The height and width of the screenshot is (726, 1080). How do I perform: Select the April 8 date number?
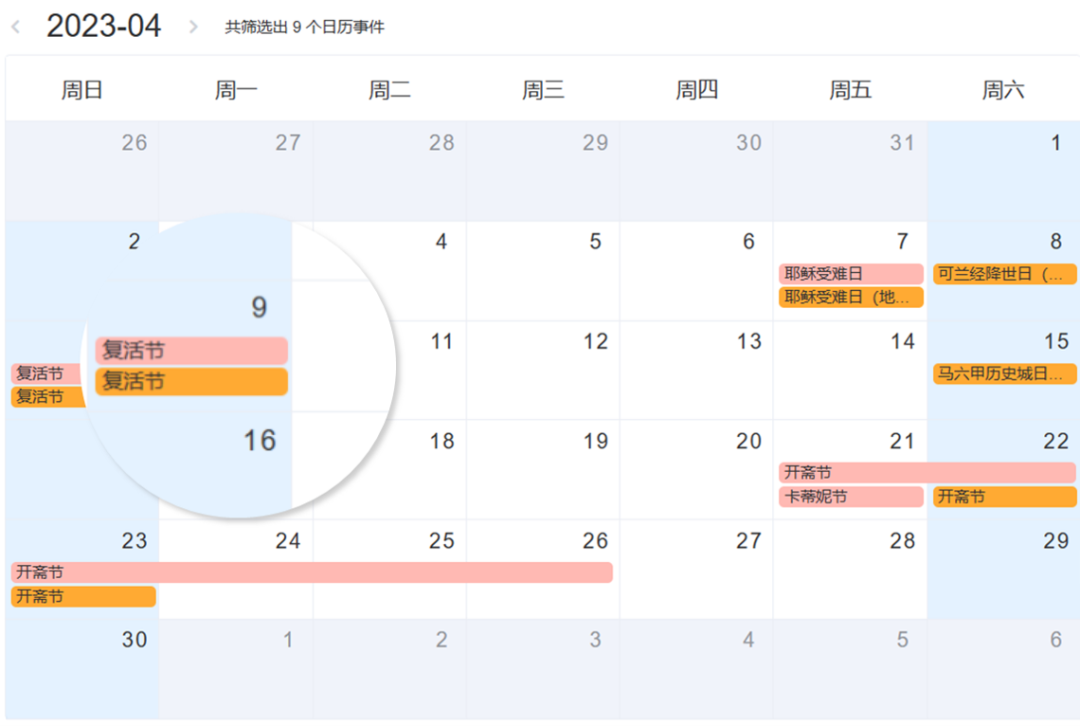click(1056, 241)
